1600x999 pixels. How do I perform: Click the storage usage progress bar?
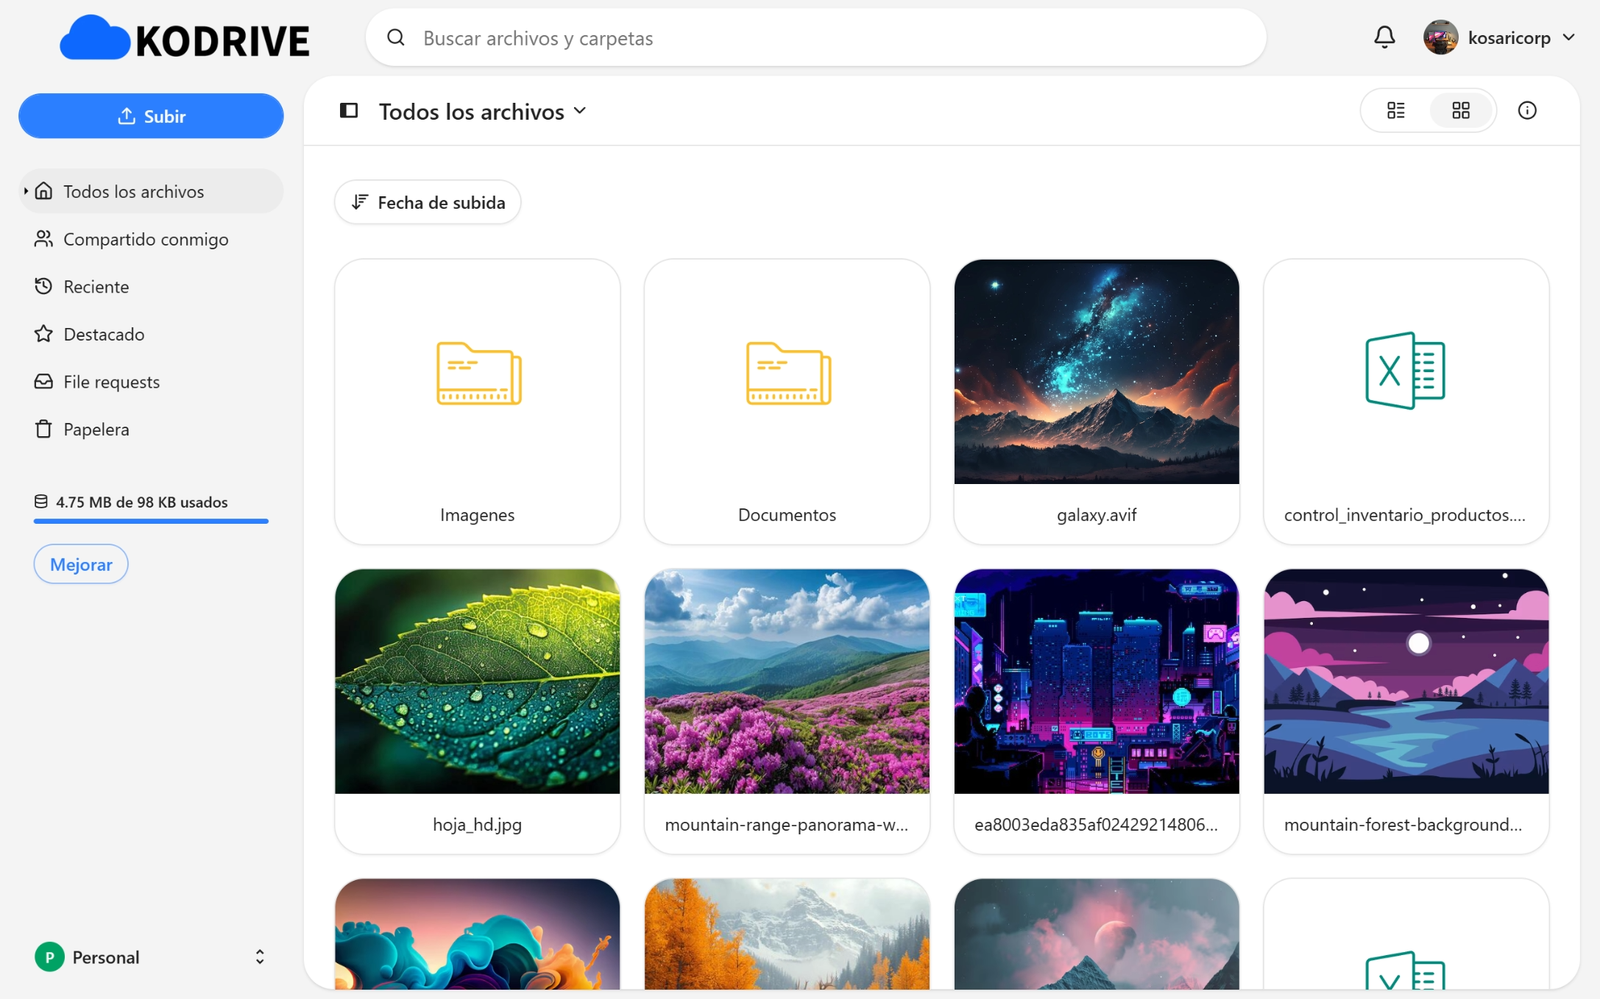(x=151, y=521)
